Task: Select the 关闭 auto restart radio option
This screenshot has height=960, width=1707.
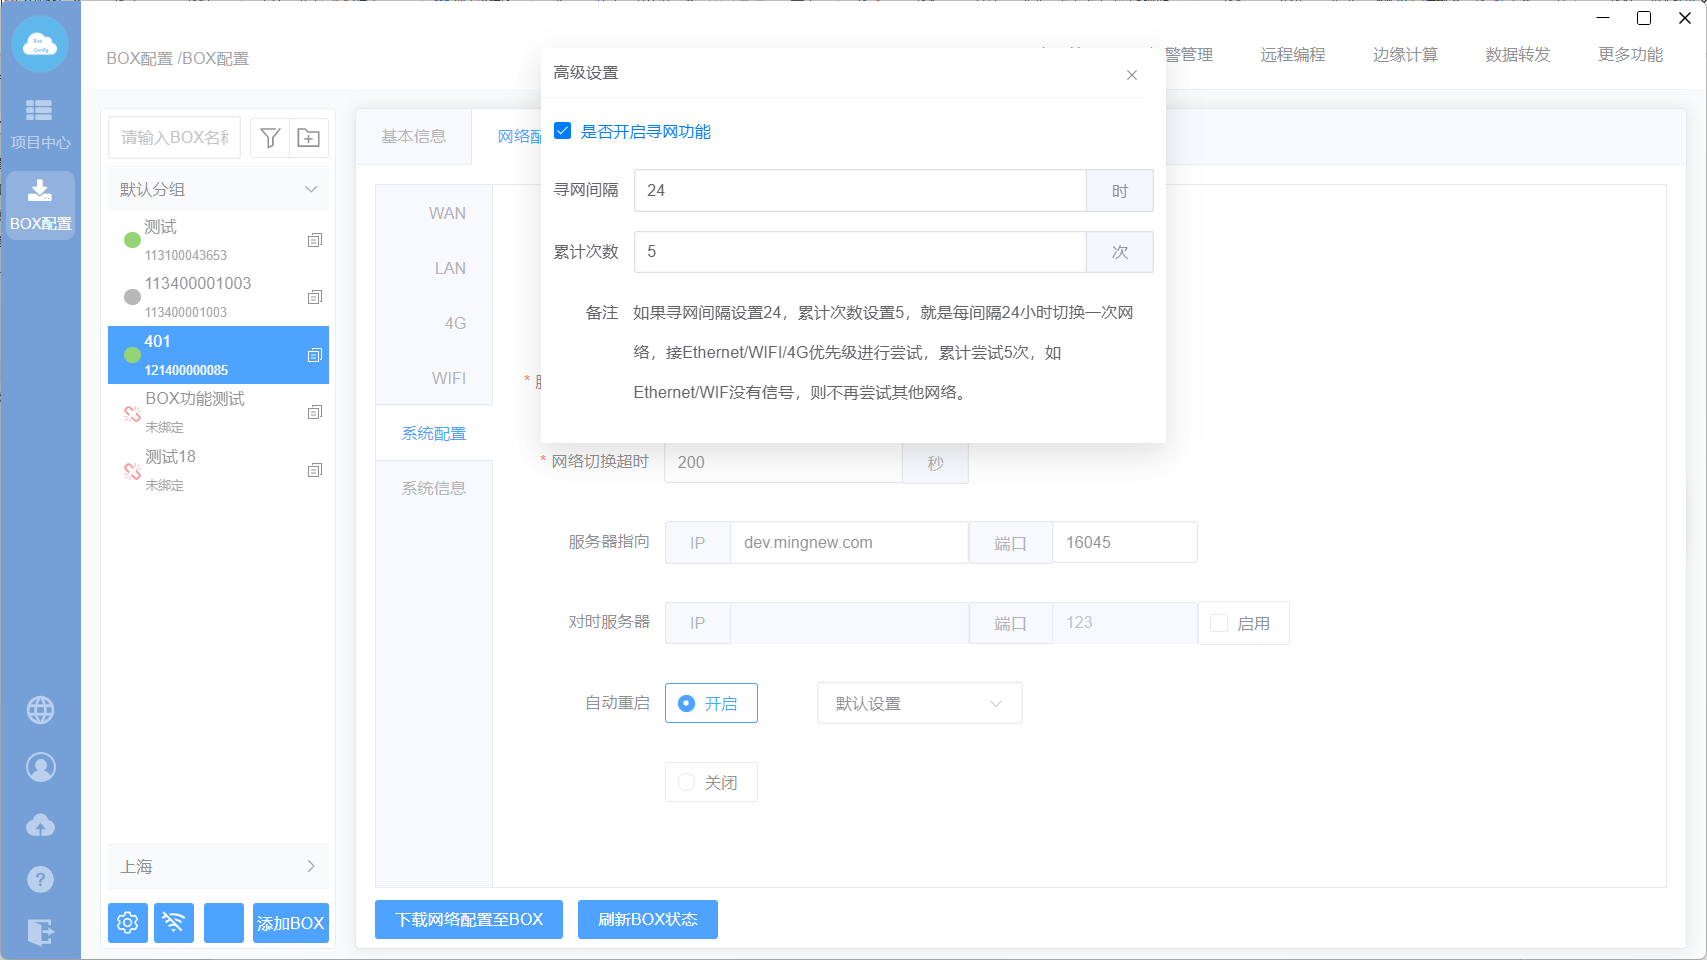Action: pos(687,782)
